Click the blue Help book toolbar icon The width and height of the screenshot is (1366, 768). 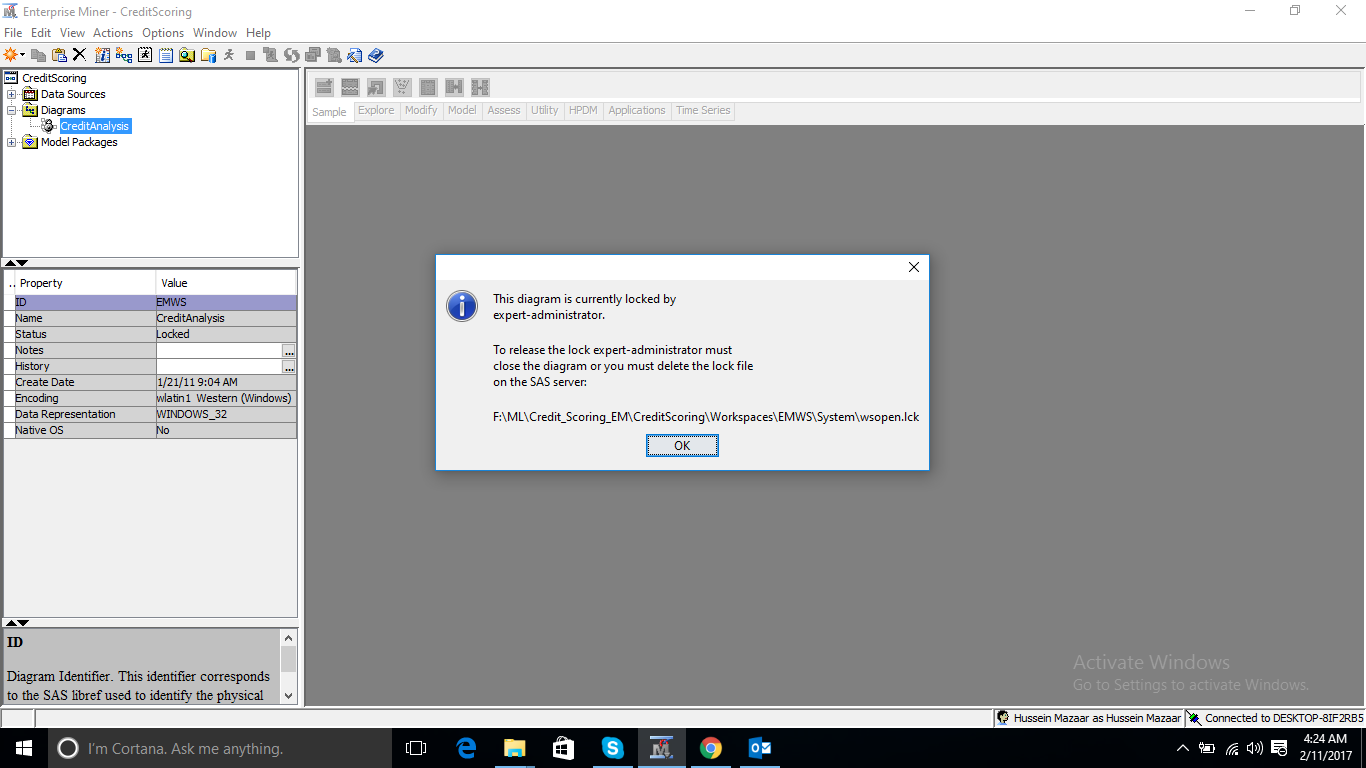(x=376, y=55)
